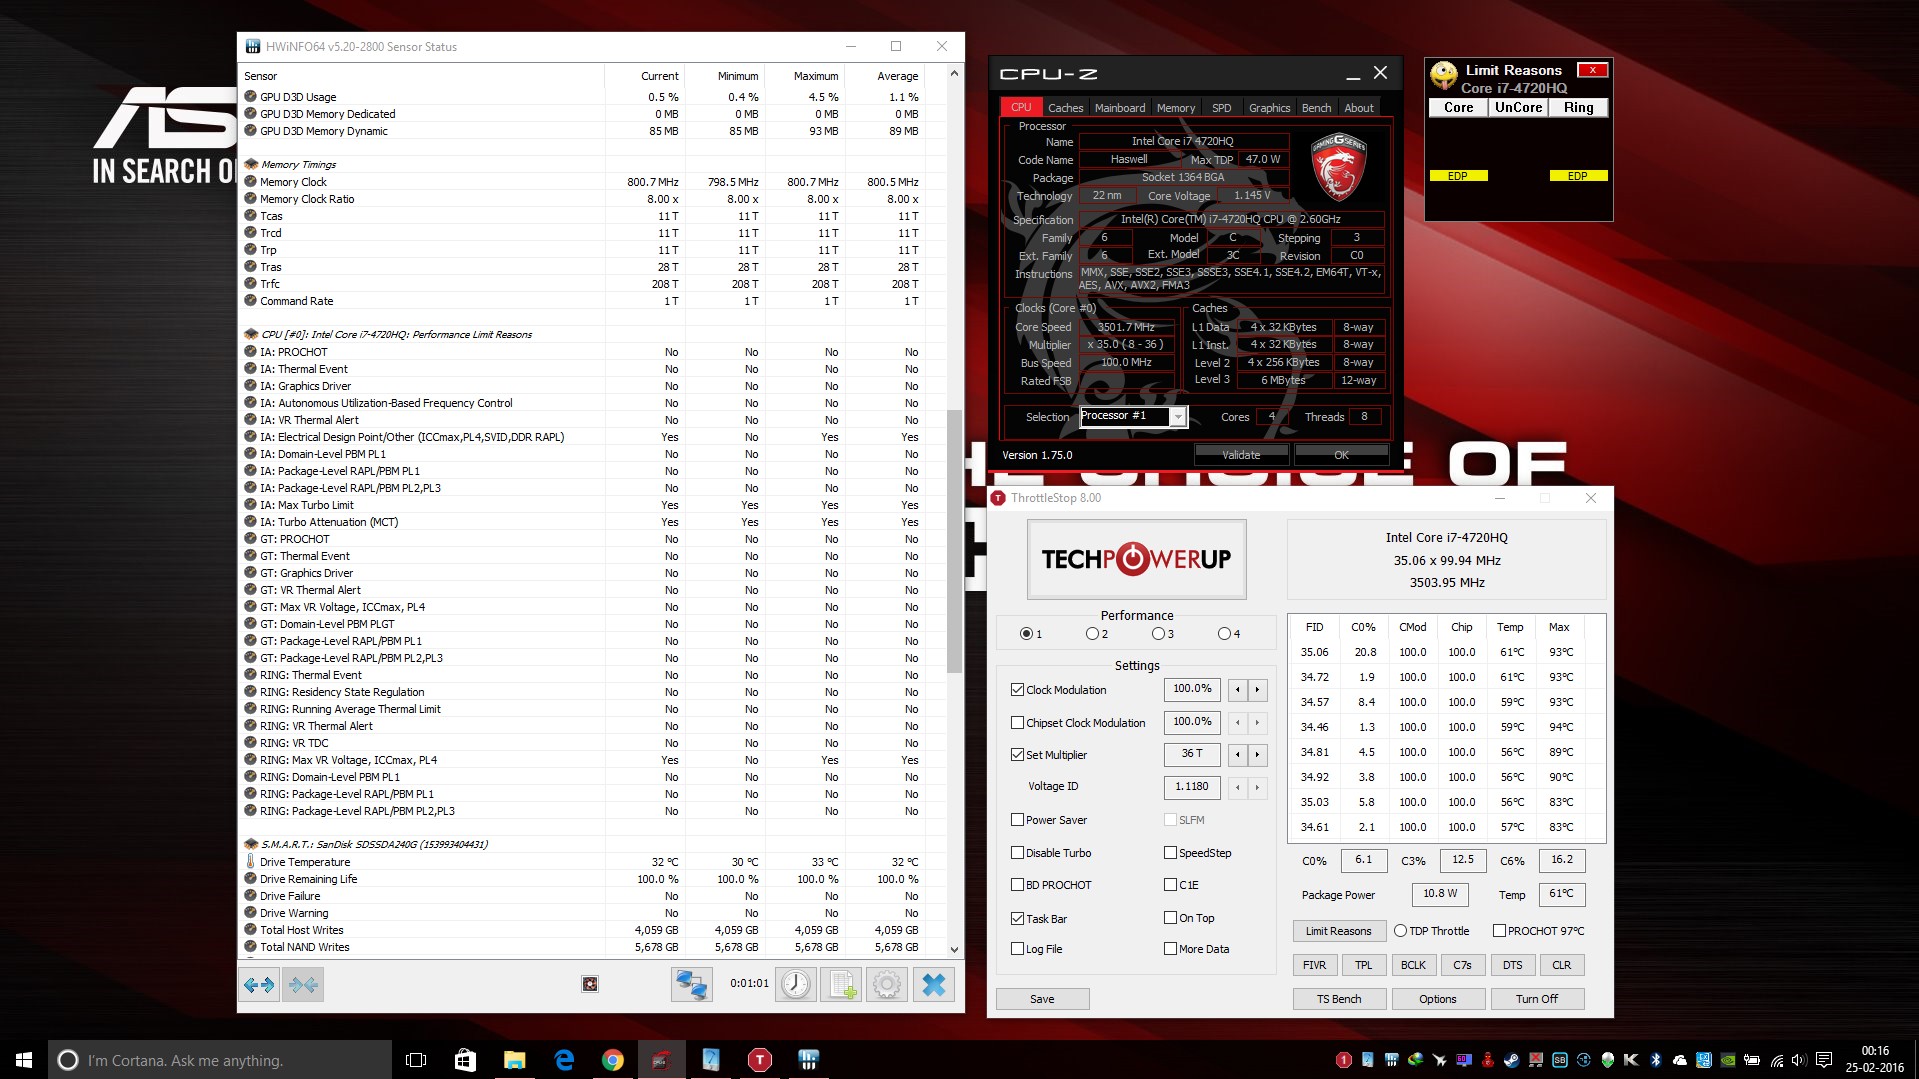The image size is (1919, 1079).
Task: Select Performance profile 3 radio button
Action: pyautogui.click(x=1158, y=634)
